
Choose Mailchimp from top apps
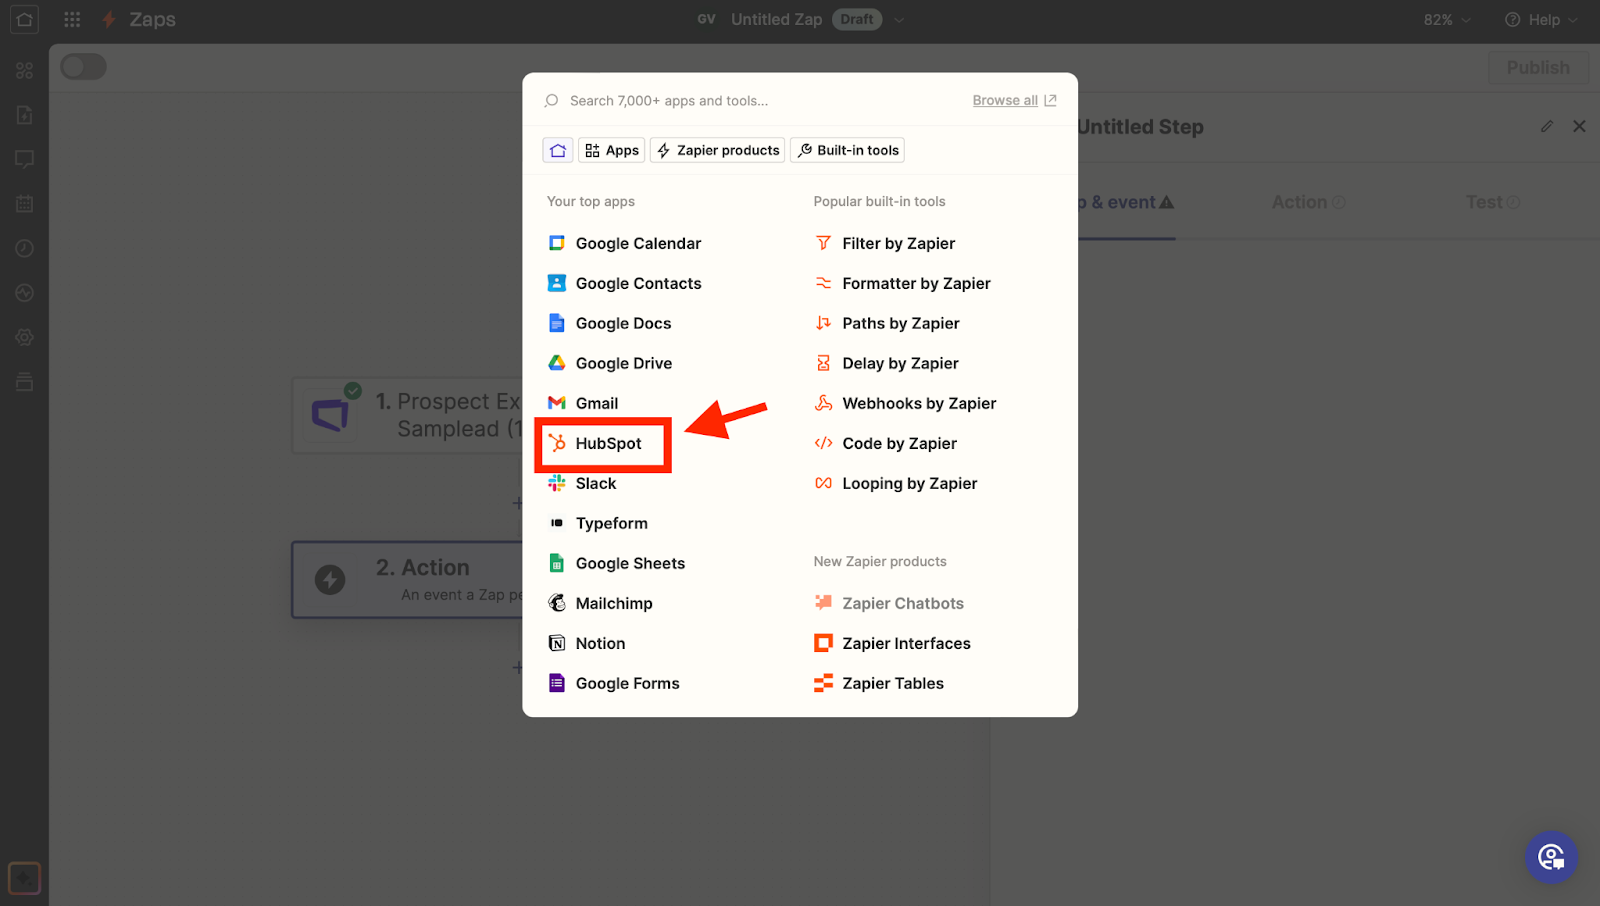click(600, 603)
